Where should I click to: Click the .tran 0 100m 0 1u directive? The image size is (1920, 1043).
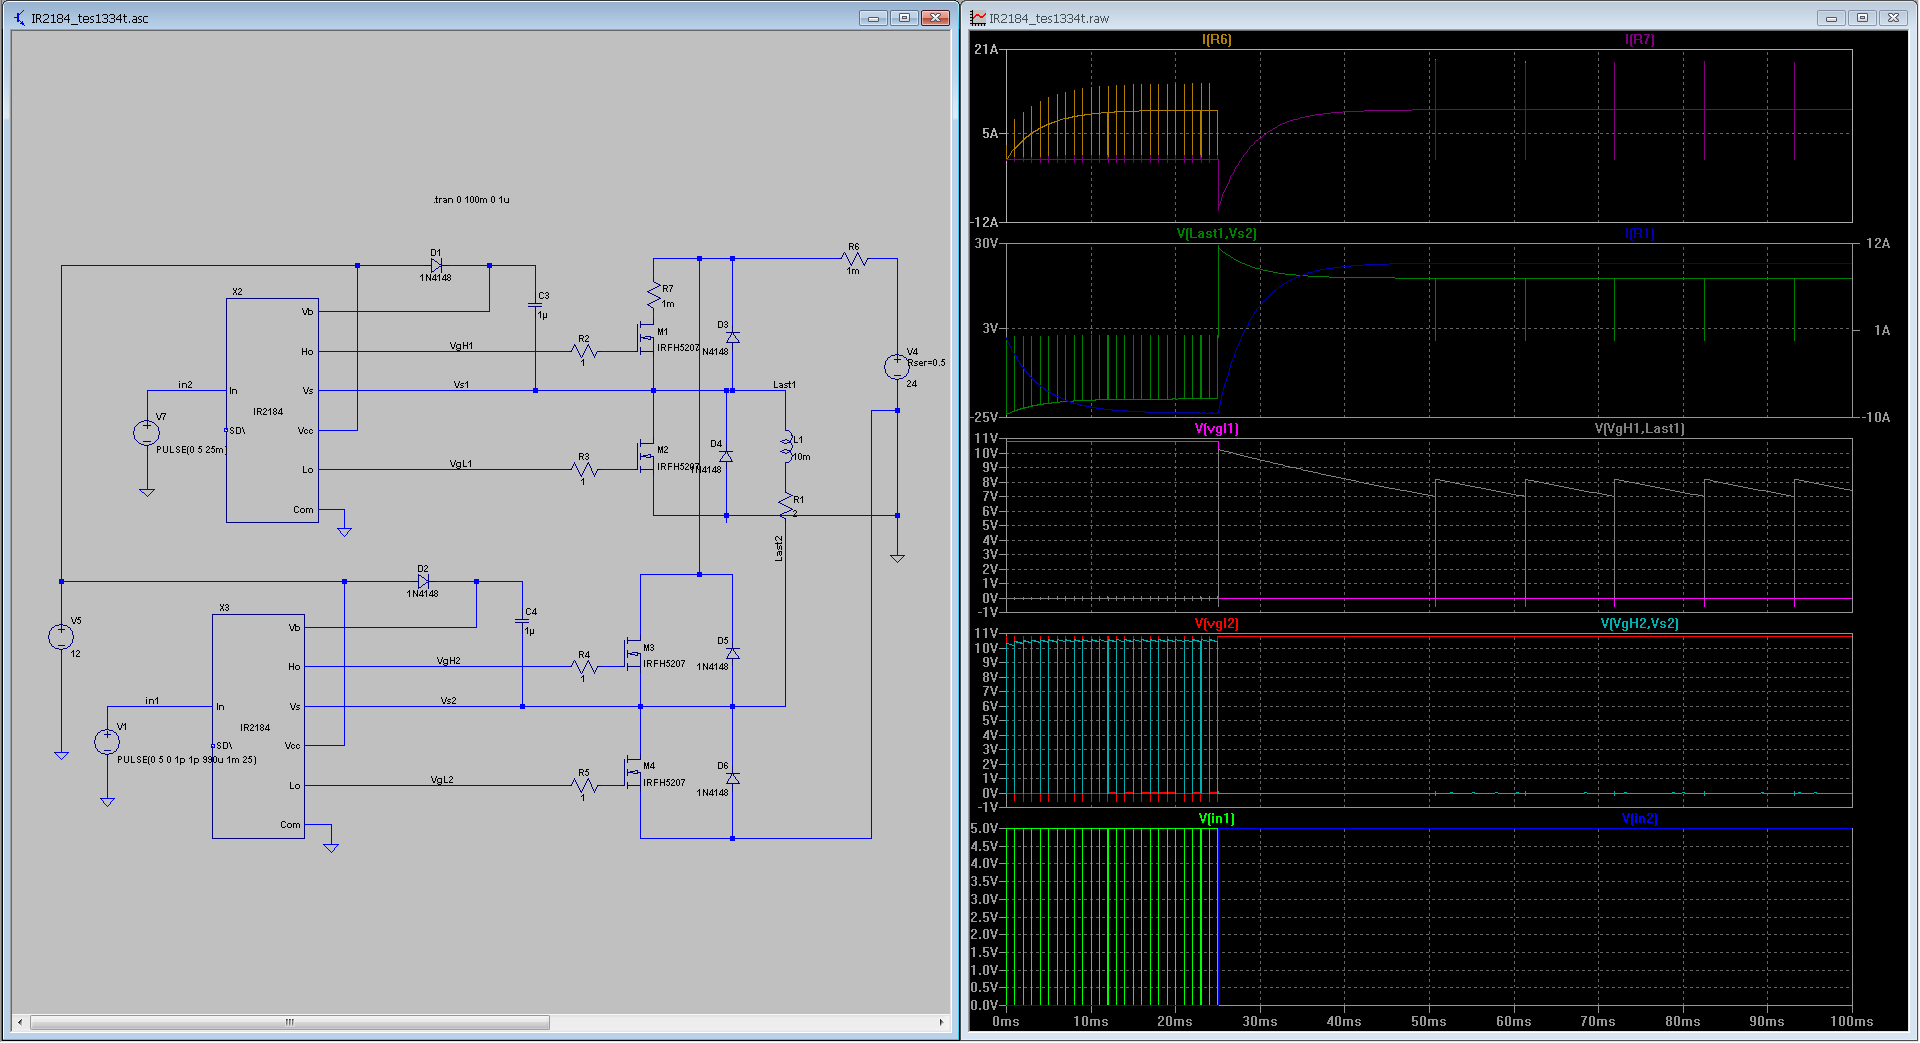click(x=471, y=200)
